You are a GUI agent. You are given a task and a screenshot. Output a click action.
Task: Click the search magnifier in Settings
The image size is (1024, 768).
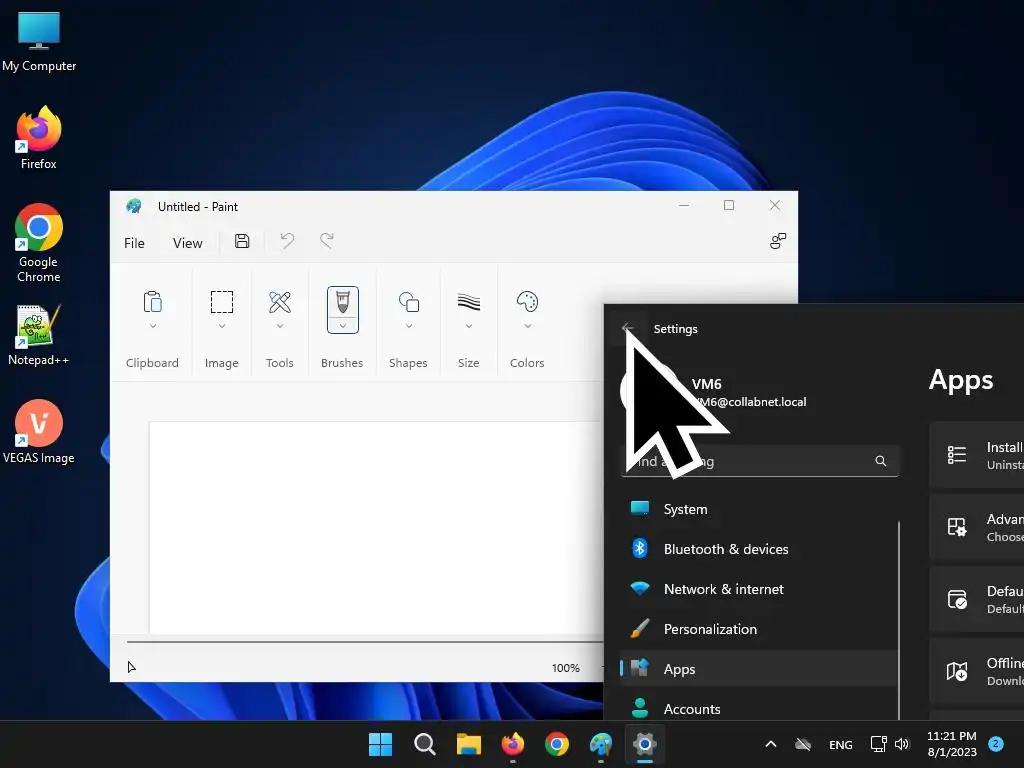click(880, 461)
